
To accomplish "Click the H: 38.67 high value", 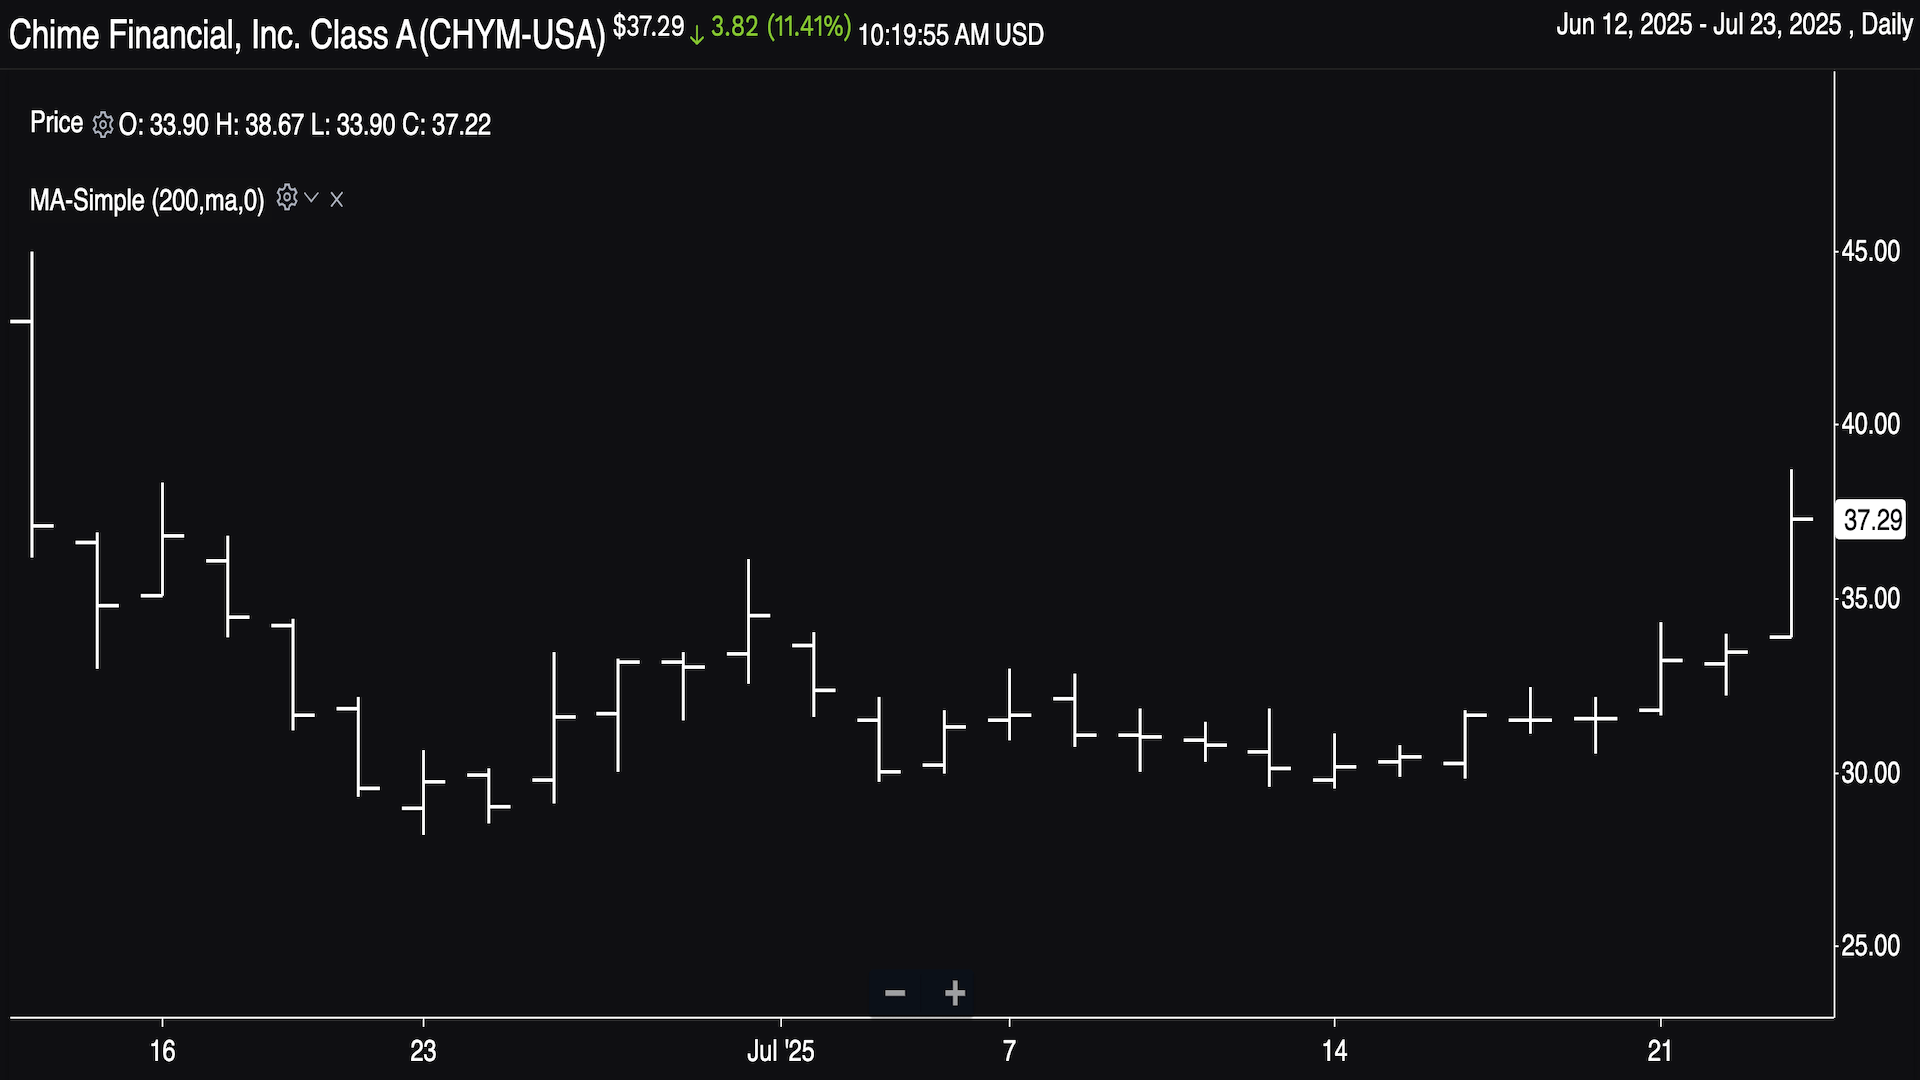I will click(x=259, y=125).
